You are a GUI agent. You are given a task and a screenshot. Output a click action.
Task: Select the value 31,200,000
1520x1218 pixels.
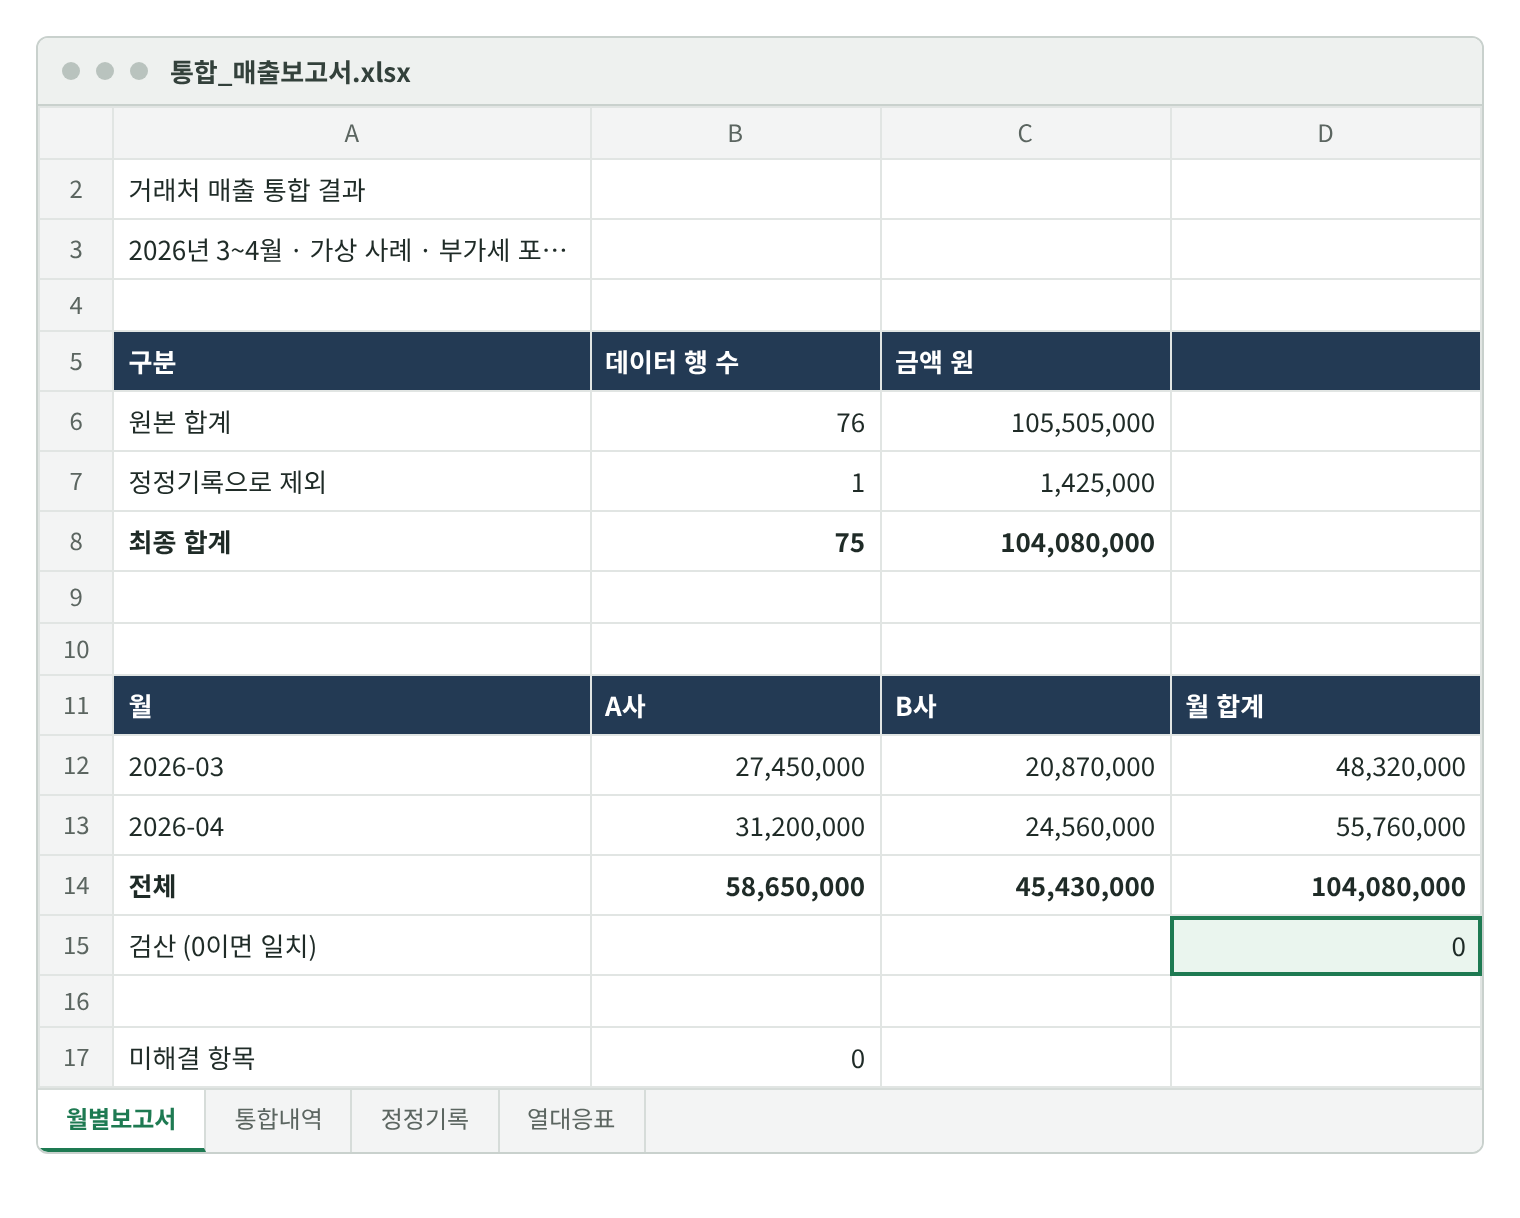coord(736,826)
